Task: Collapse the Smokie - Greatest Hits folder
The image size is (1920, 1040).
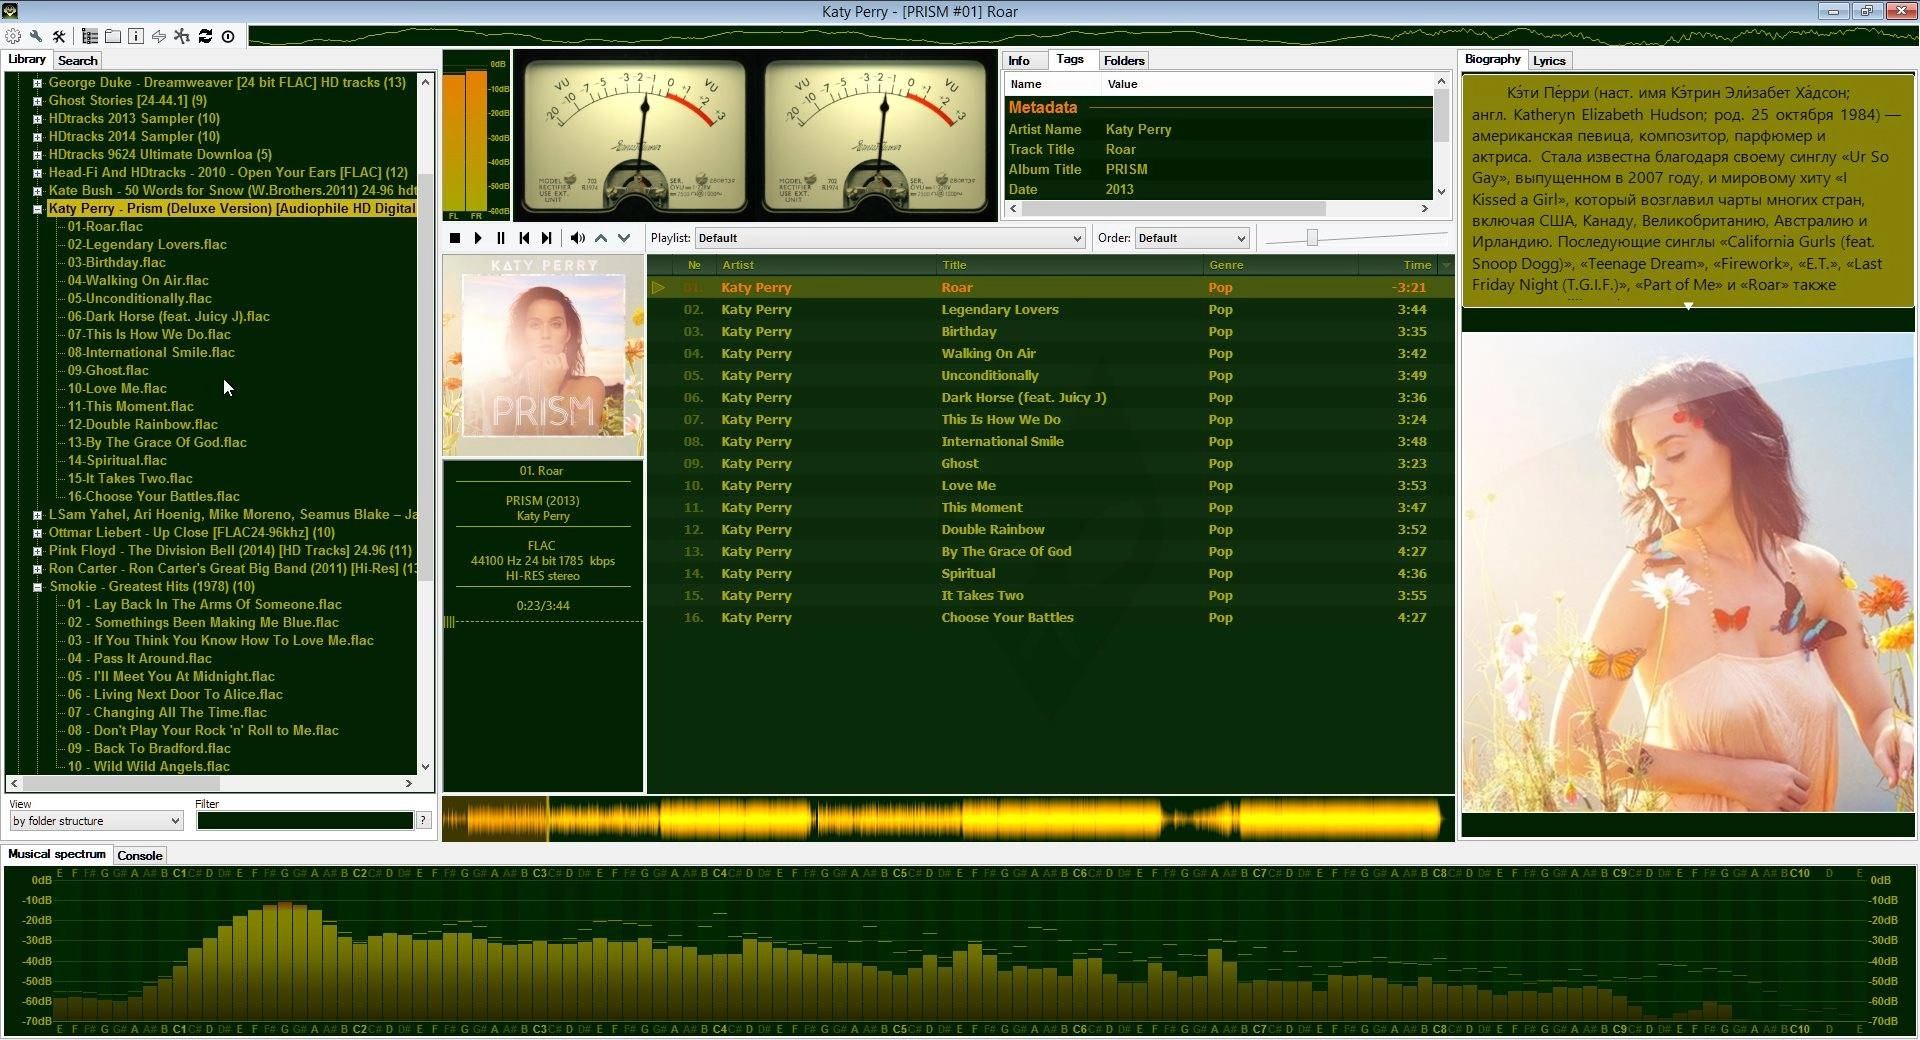Action: 37,587
